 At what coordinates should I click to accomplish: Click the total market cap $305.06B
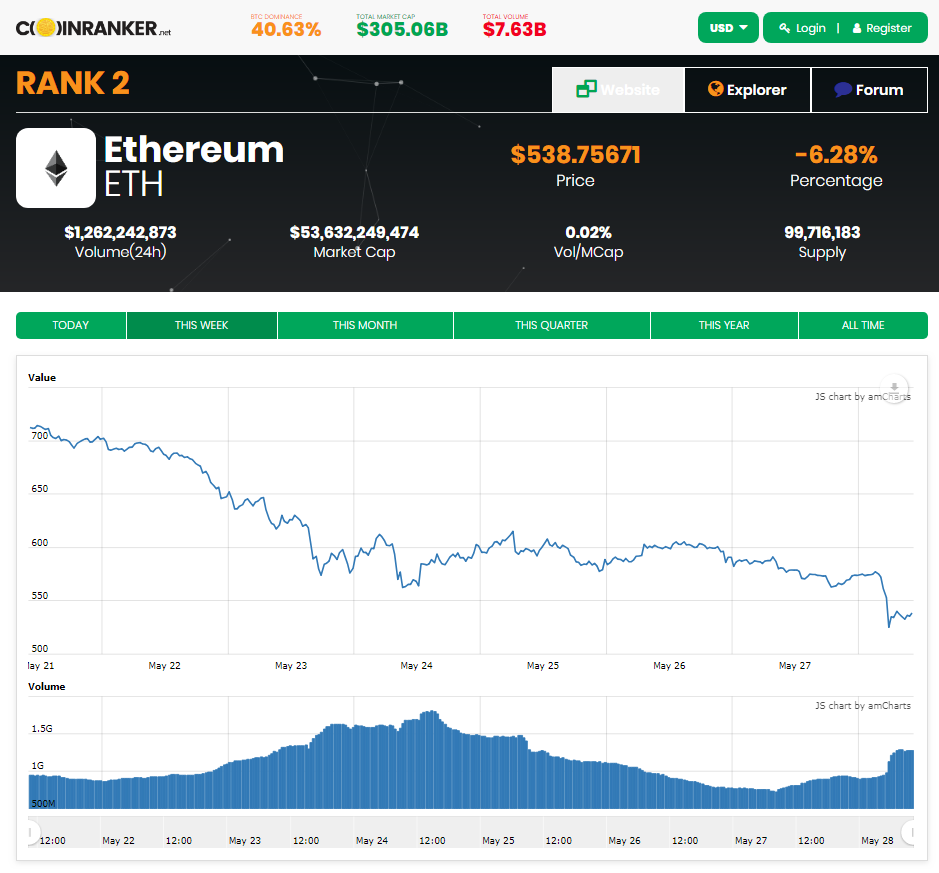click(x=402, y=29)
